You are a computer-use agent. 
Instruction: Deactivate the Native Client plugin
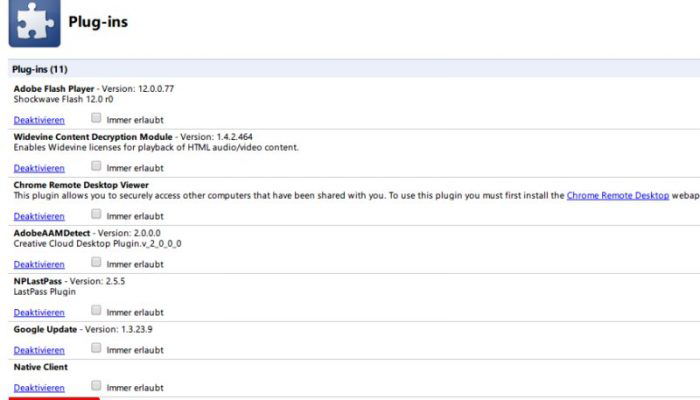coord(39,388)
